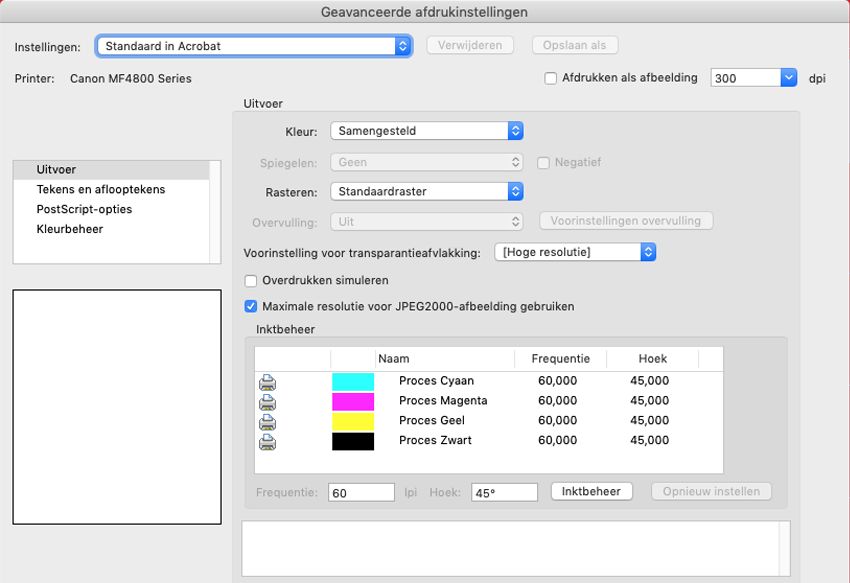
Task: Click the Hoek input field
Action: [x=504, y=492]
